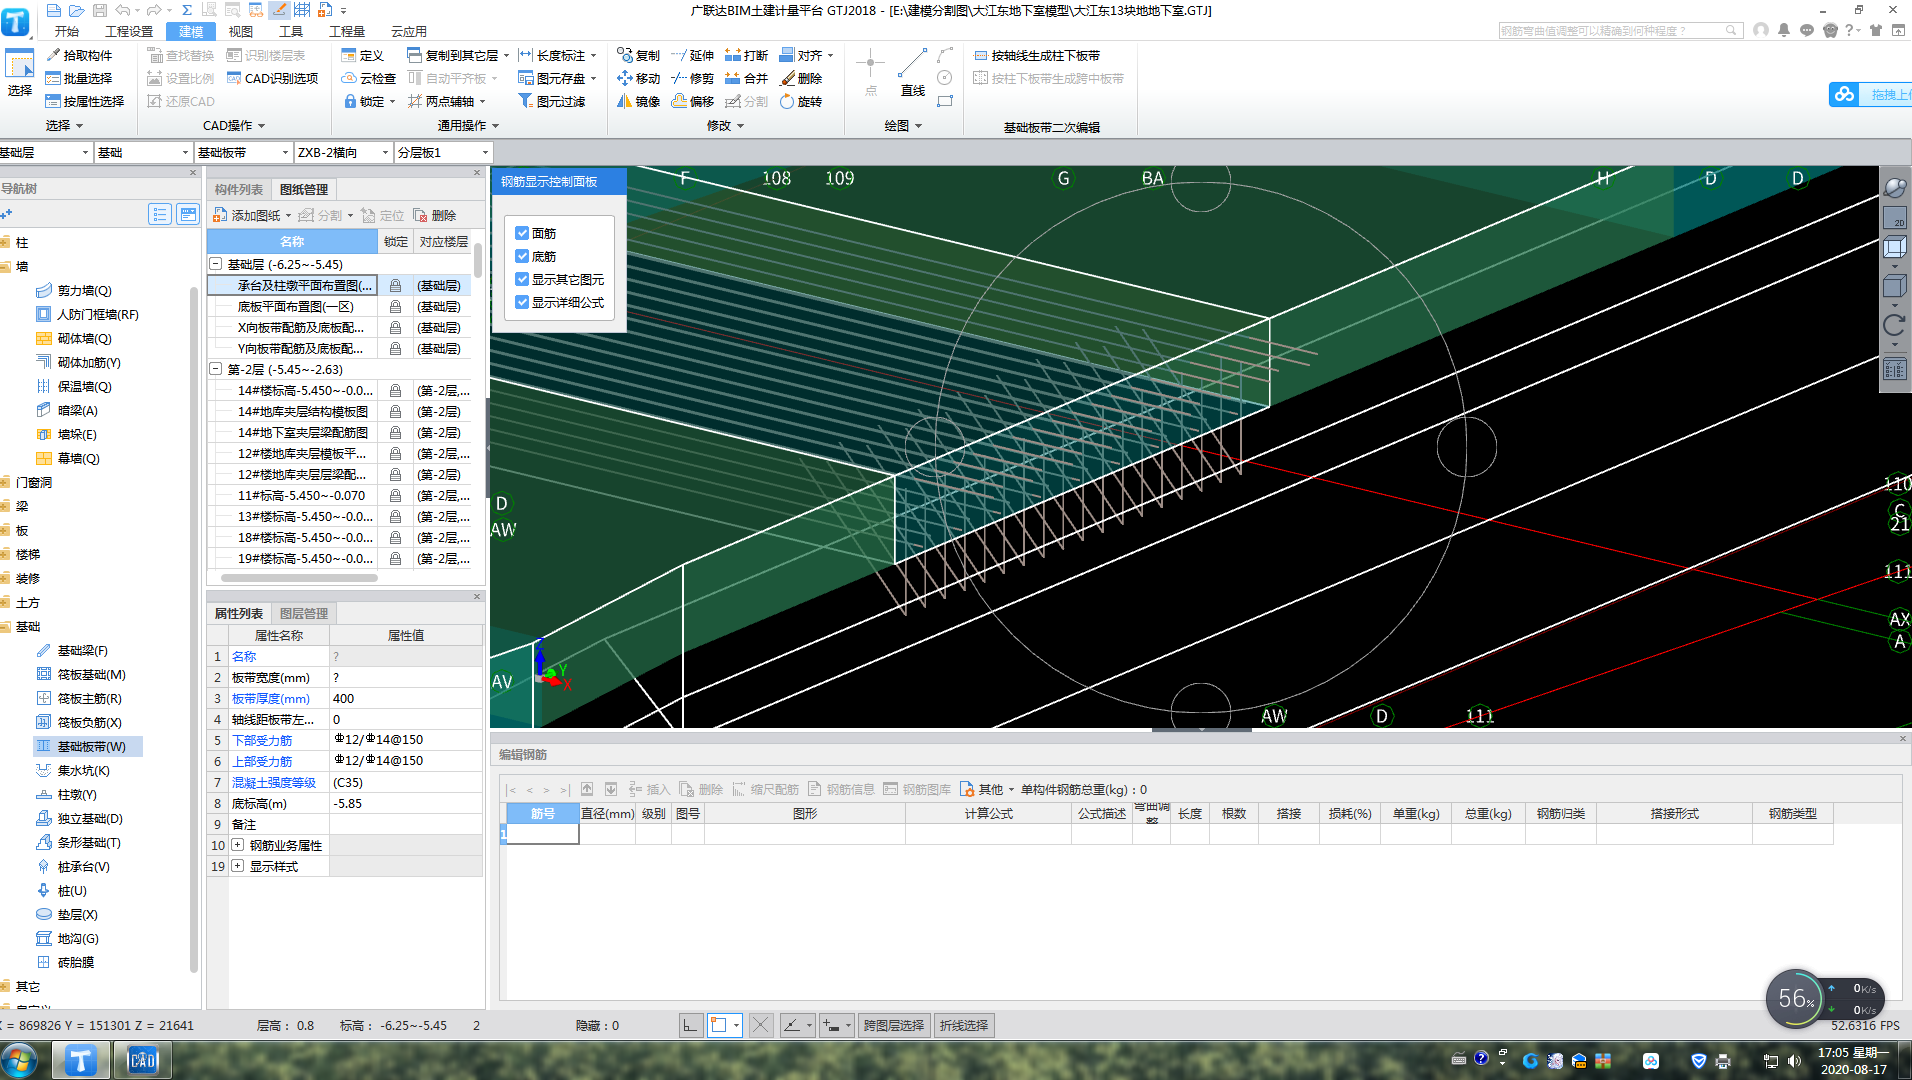Open the CAD识别选项 settings
This screenshot has height=1080, width=1912.
tap(272, 78)
